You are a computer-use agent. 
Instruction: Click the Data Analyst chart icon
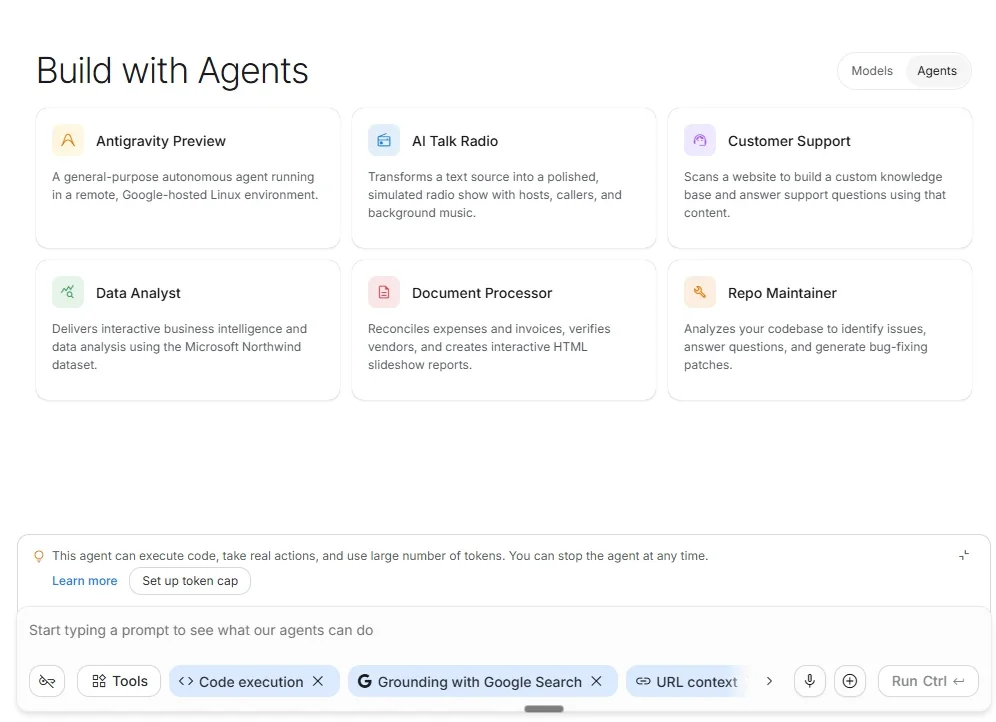[x=68, y=292]
